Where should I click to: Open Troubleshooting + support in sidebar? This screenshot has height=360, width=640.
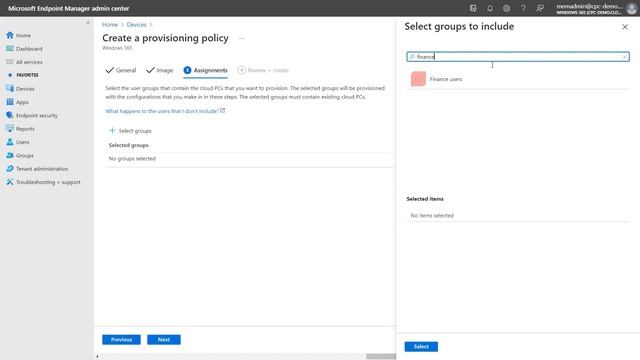[48, 182]
